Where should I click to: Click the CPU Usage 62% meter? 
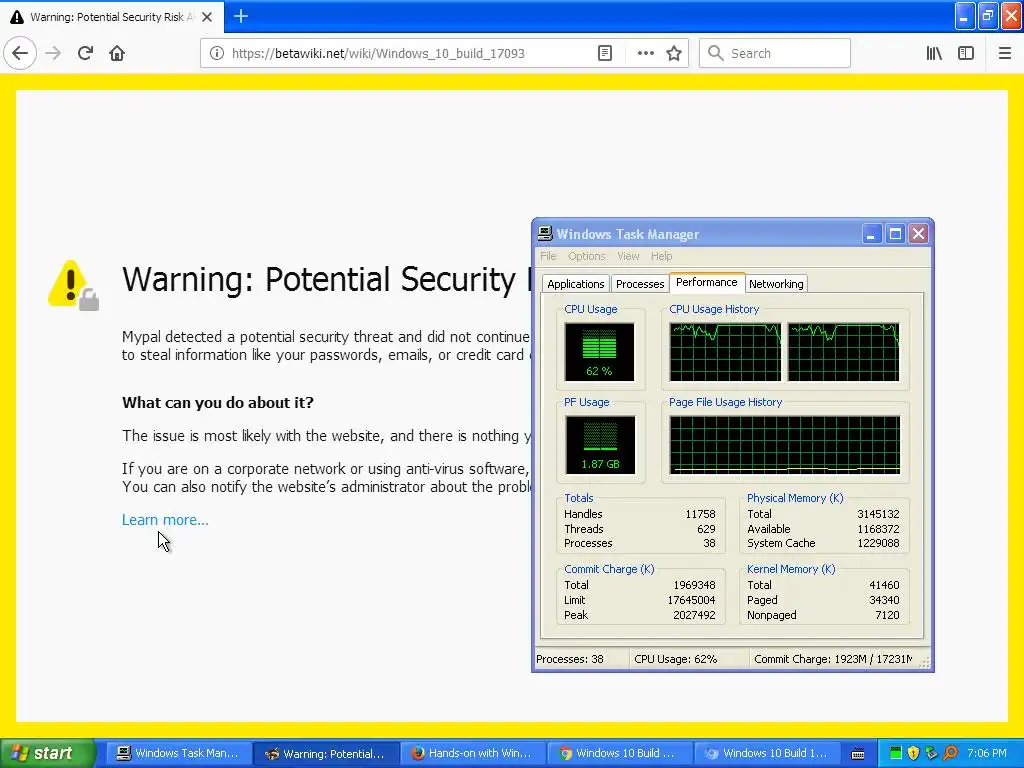600,351
